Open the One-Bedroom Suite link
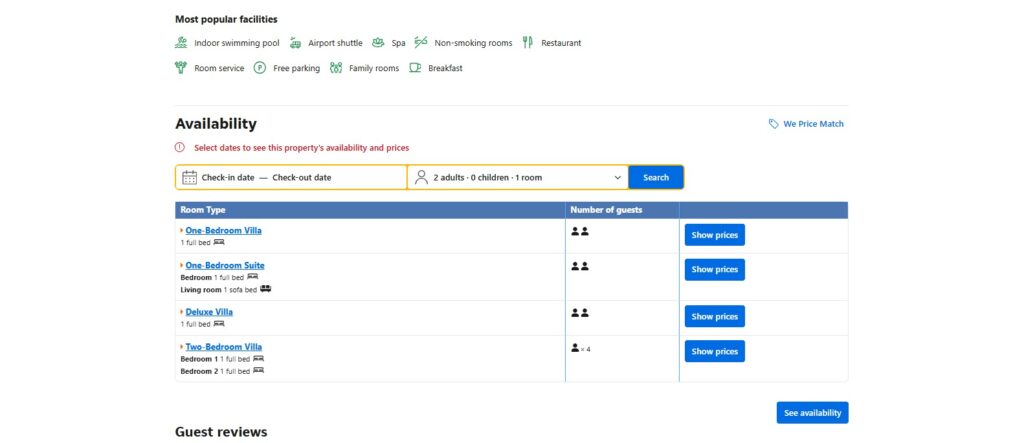Screen dimensions: 1024x443 pos(225,265)
